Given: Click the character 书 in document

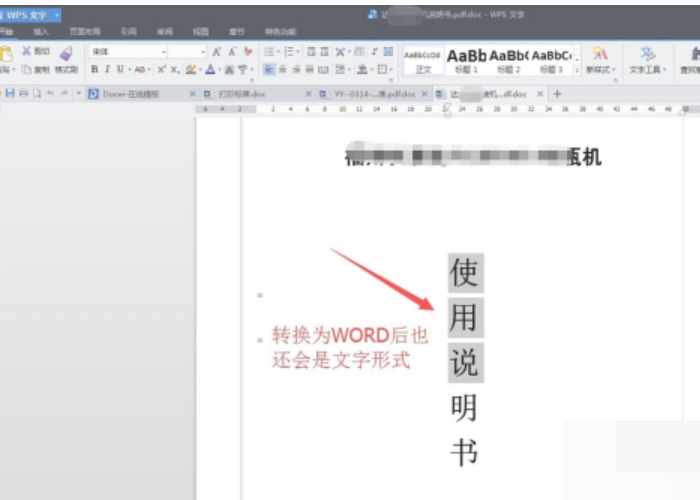Looking at the screenshot, I should coord(464,452).
